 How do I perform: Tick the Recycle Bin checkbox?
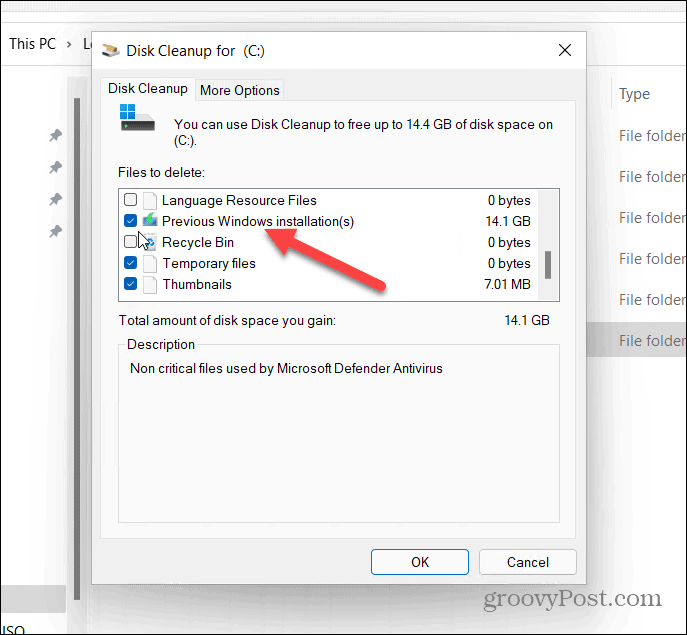click(130, 242)
